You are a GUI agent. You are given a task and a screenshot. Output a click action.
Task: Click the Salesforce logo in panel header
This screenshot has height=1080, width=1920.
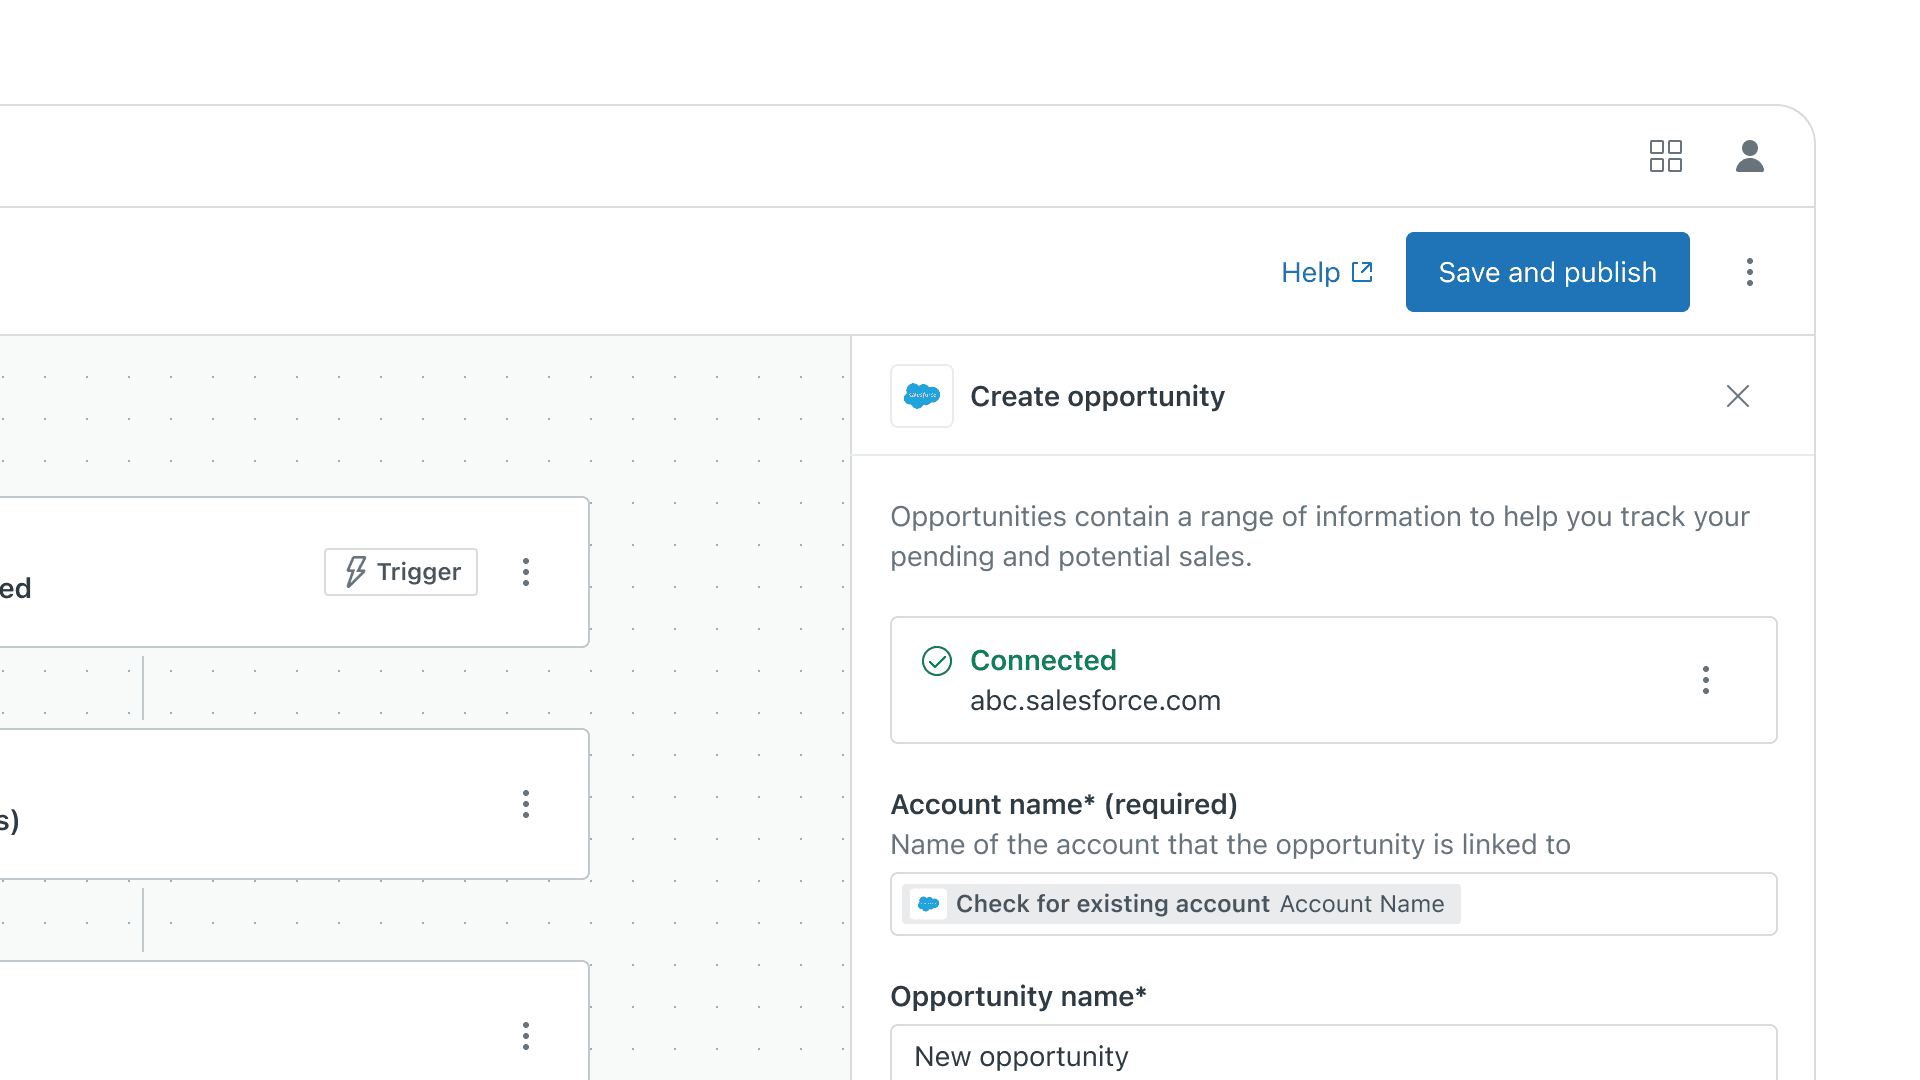(921, 396)
